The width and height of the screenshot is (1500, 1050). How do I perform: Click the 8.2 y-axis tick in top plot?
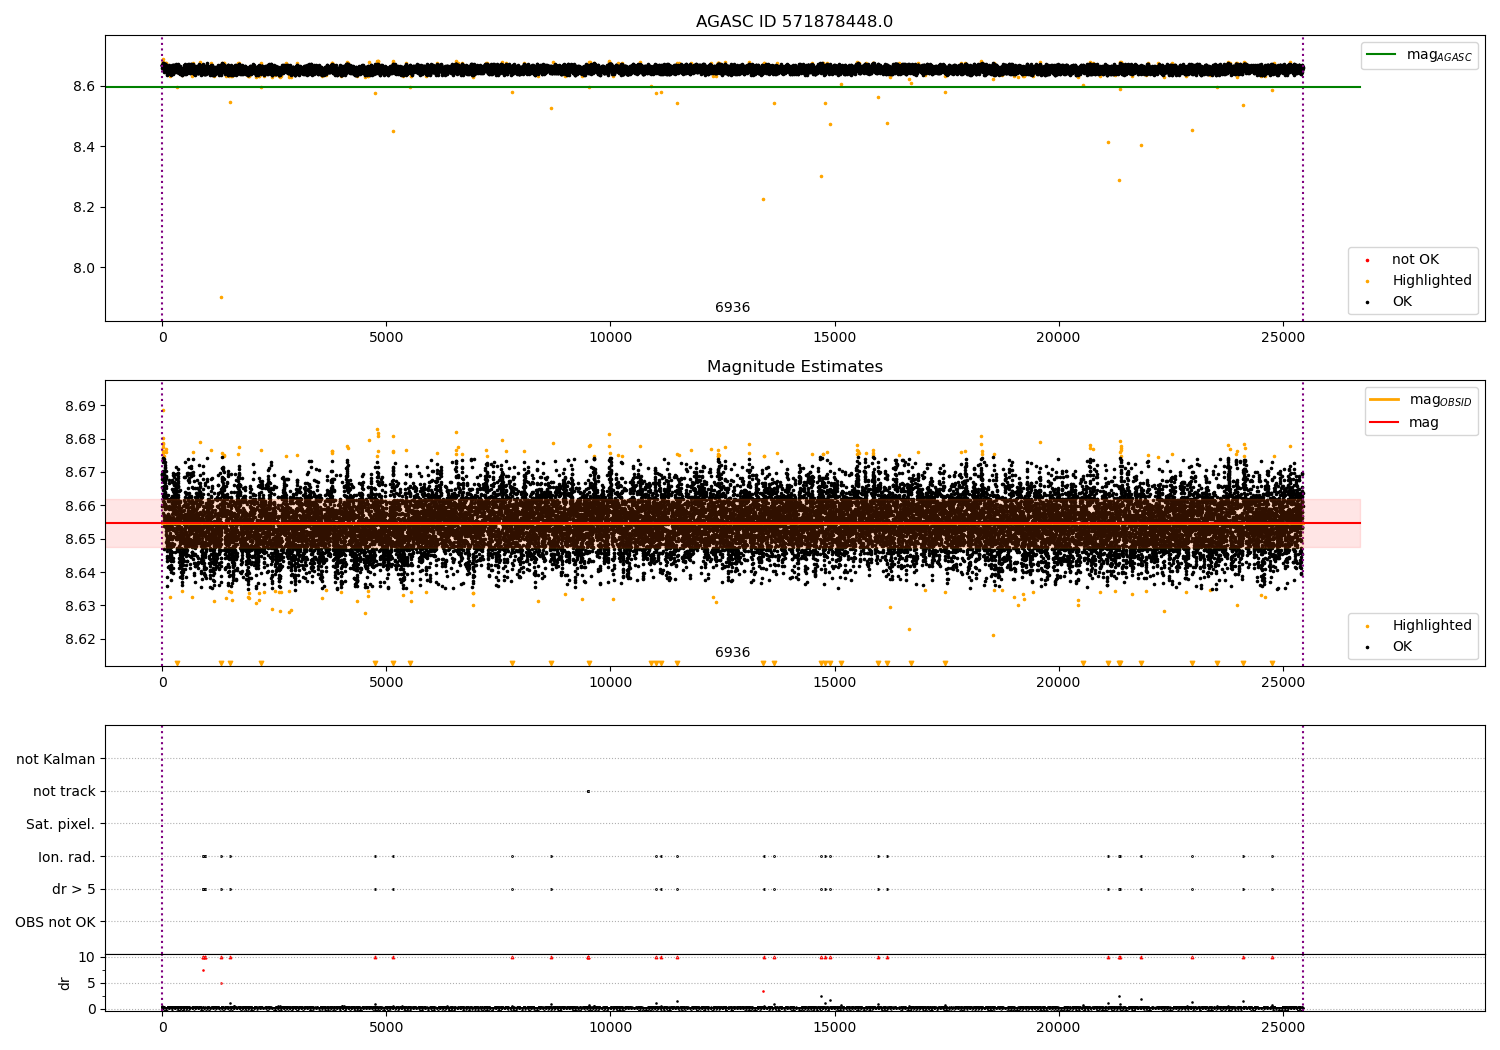(84, 208)
